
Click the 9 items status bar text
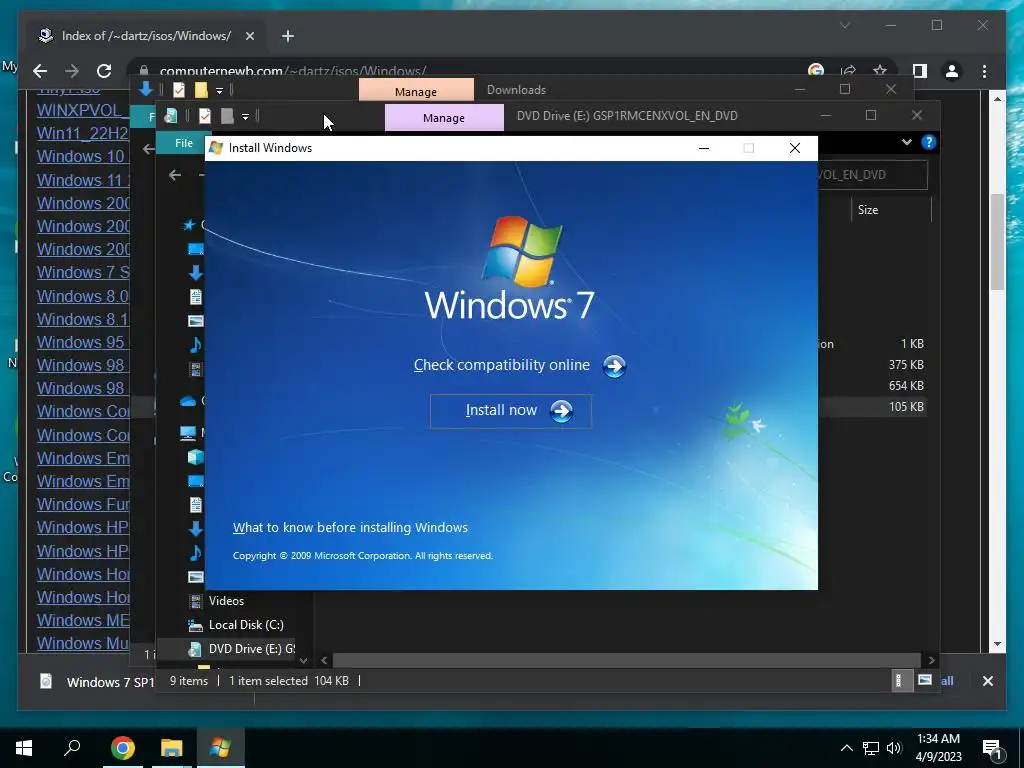pos(189,681)
